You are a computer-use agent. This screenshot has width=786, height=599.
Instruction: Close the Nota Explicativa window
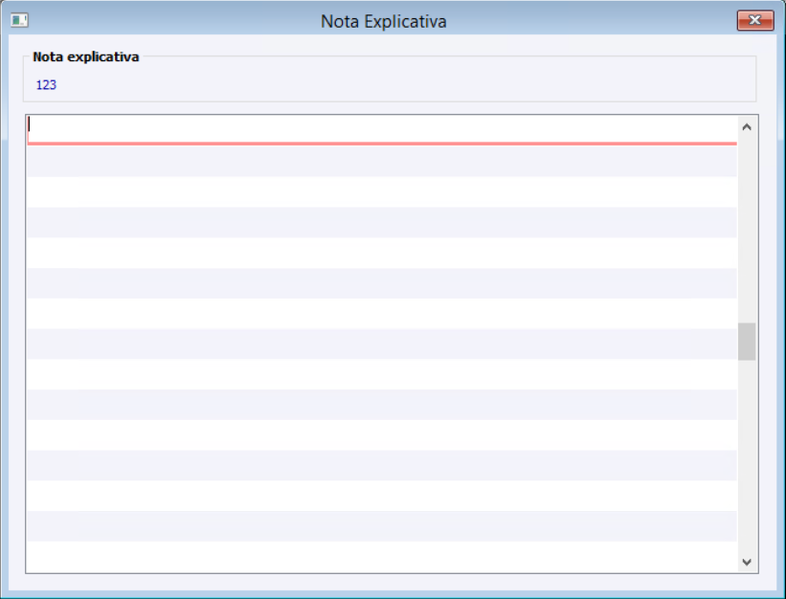tap(755, 20)
